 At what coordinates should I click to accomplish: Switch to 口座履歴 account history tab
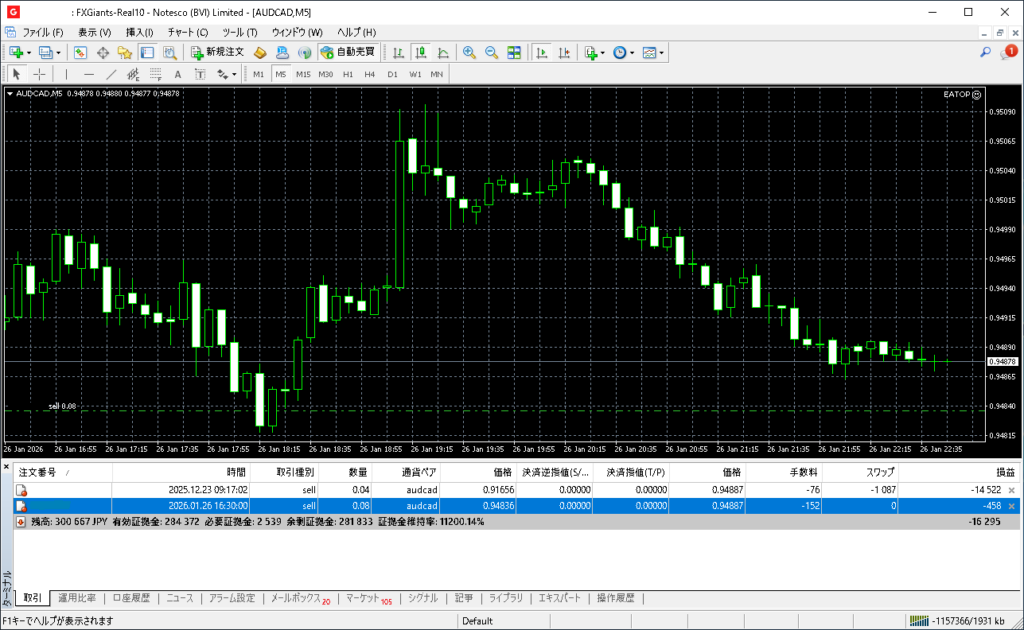(x=131, y=598)
